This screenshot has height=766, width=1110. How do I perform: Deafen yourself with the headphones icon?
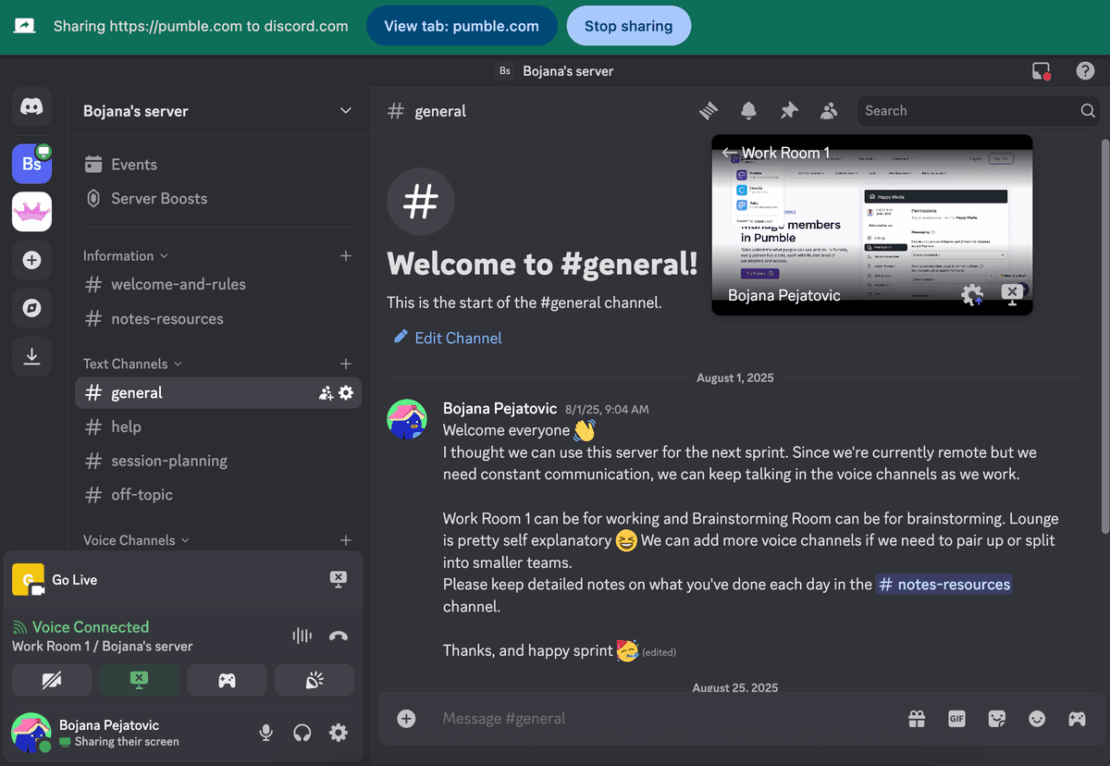(302, 733)
